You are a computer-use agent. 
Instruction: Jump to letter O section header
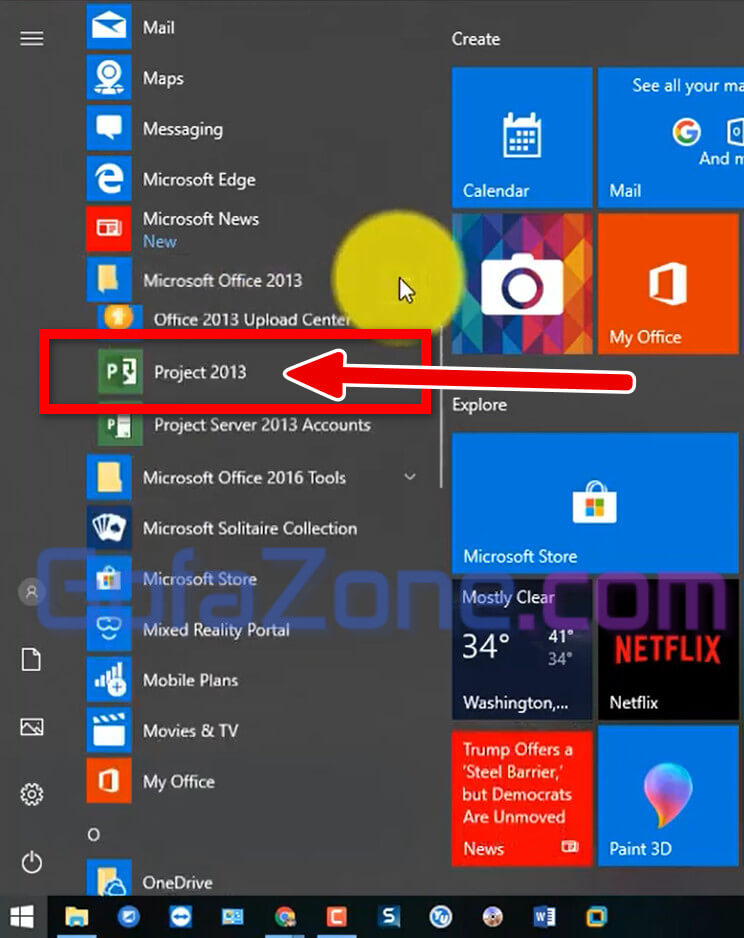pyautogui.click(x=94, y=835)
